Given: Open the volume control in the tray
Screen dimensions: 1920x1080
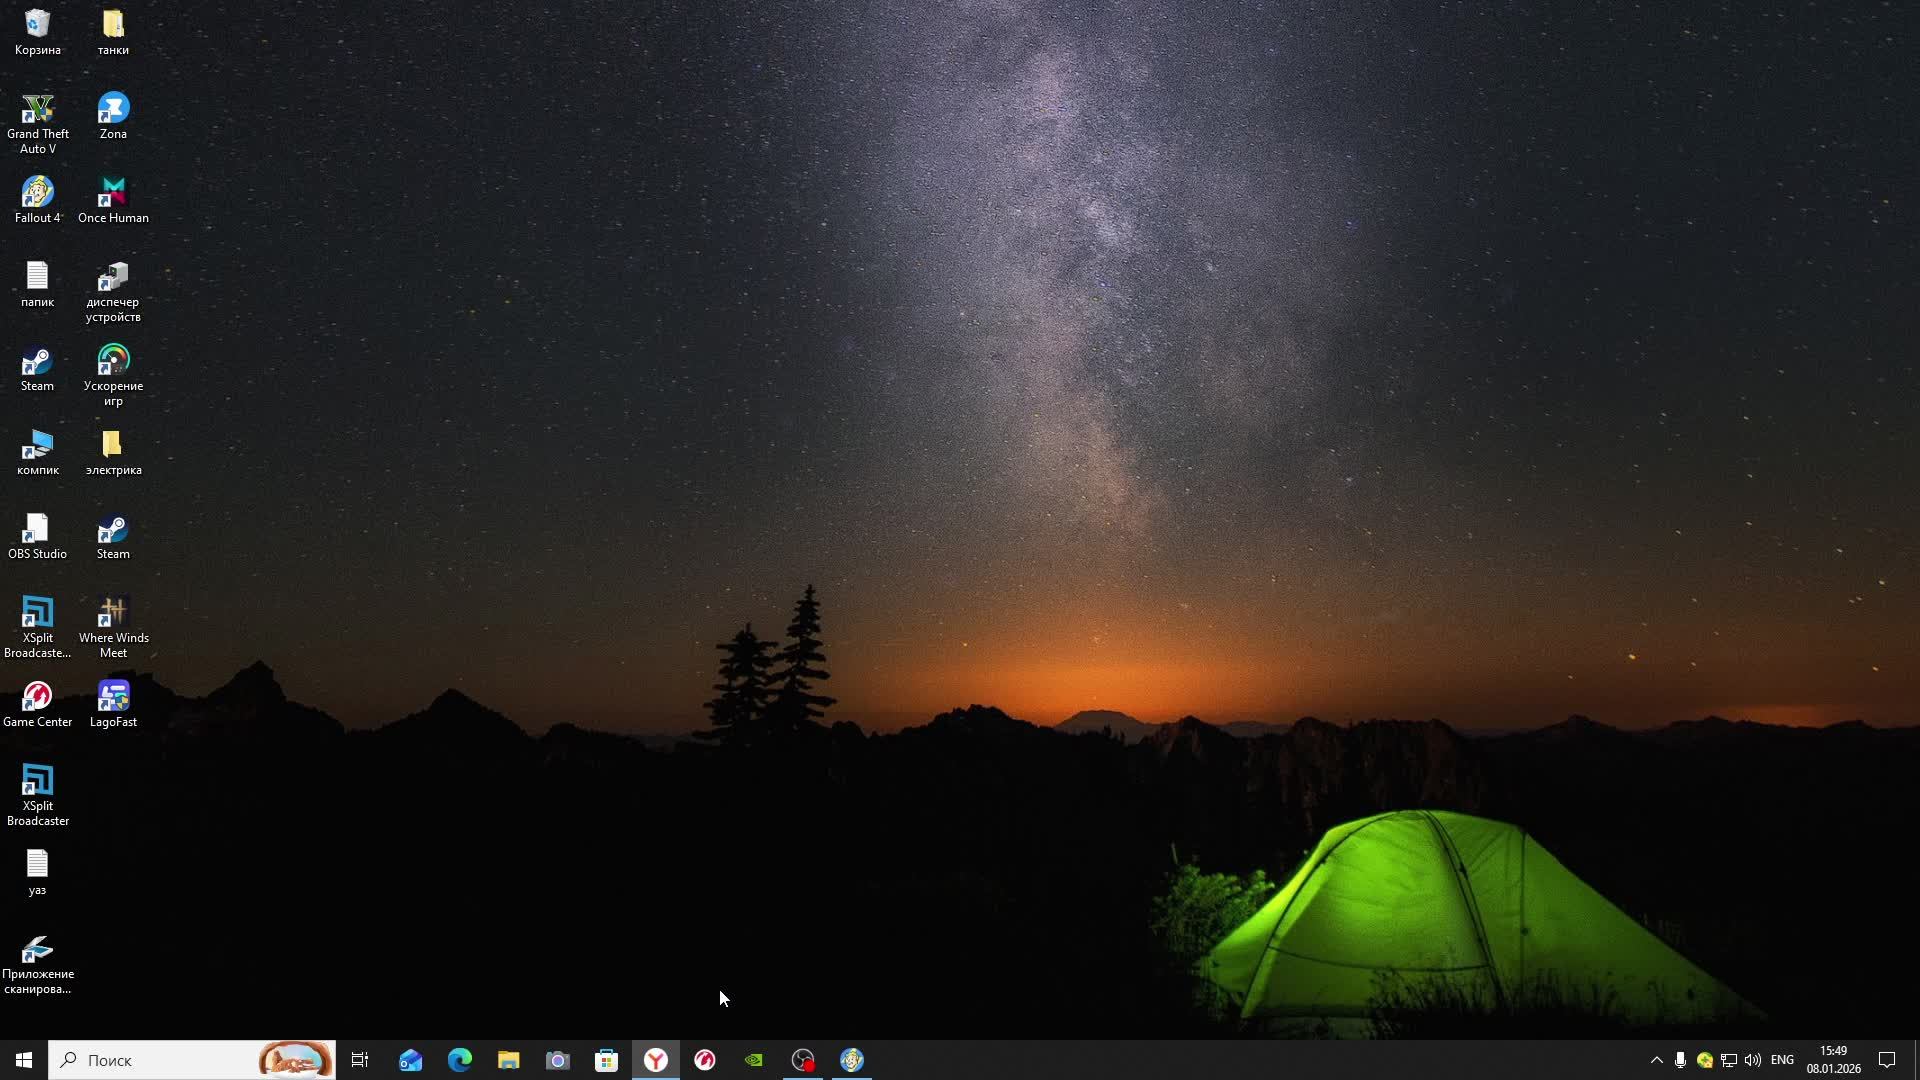Looking at the screenshot, I should tap(1753, 1060).
